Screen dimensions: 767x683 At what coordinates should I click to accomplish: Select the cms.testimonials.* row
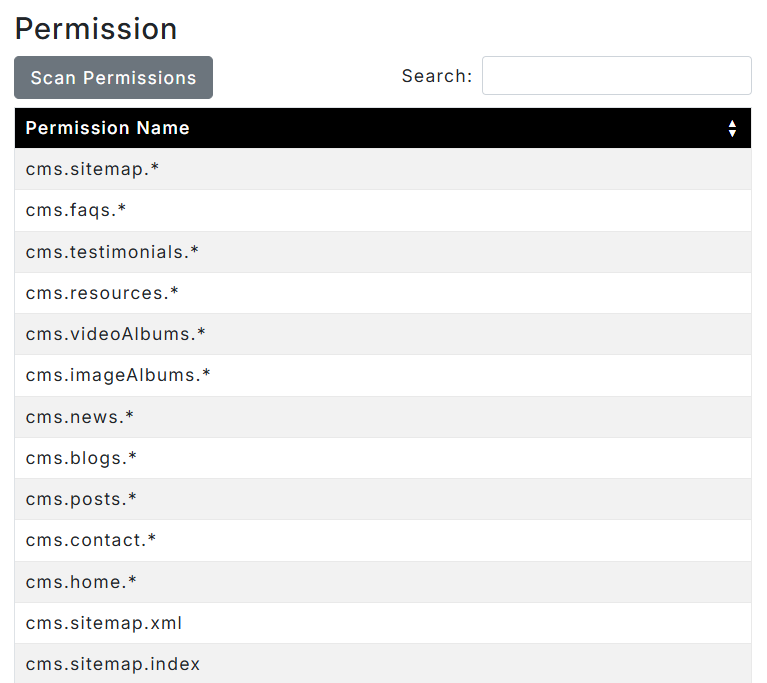pyautogui.click(x=383, y=252)
